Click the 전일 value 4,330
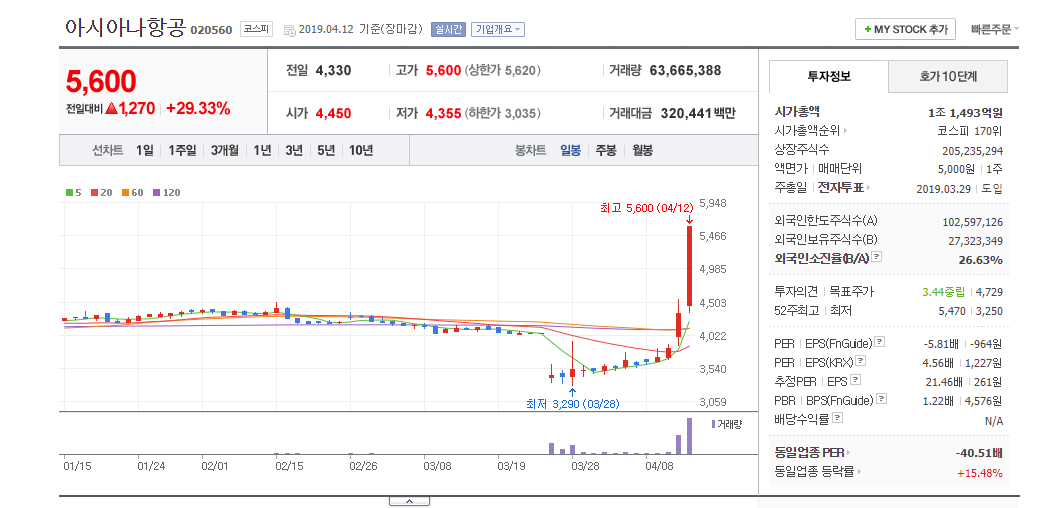Screen dimensions: 1039x508 [x=333, y=70]
